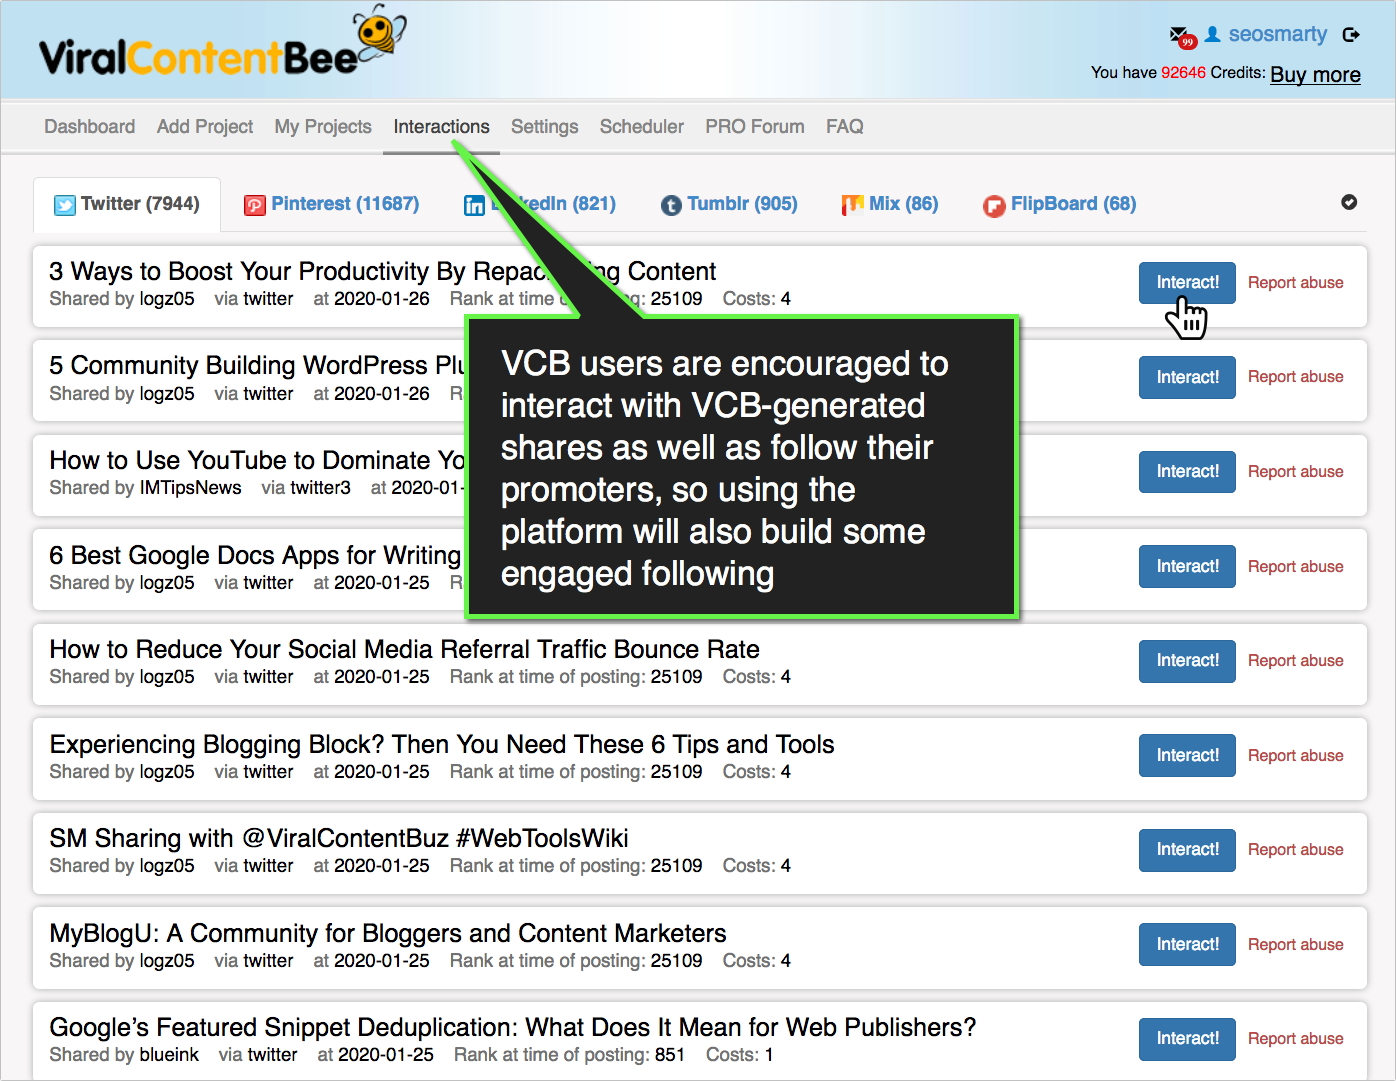Click title 'How to Reduce Your Social Media Referral'
Image resolution: width=1396 pixels, height=1081 pixels.
(404, 649)
